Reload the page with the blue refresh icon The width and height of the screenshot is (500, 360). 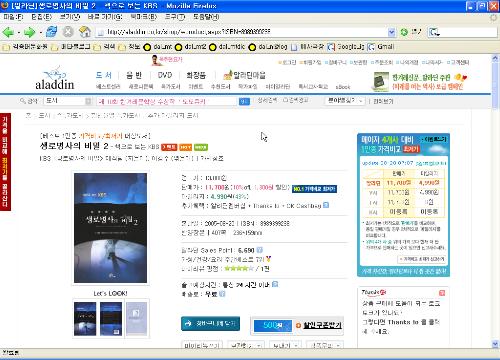(51, 32)
